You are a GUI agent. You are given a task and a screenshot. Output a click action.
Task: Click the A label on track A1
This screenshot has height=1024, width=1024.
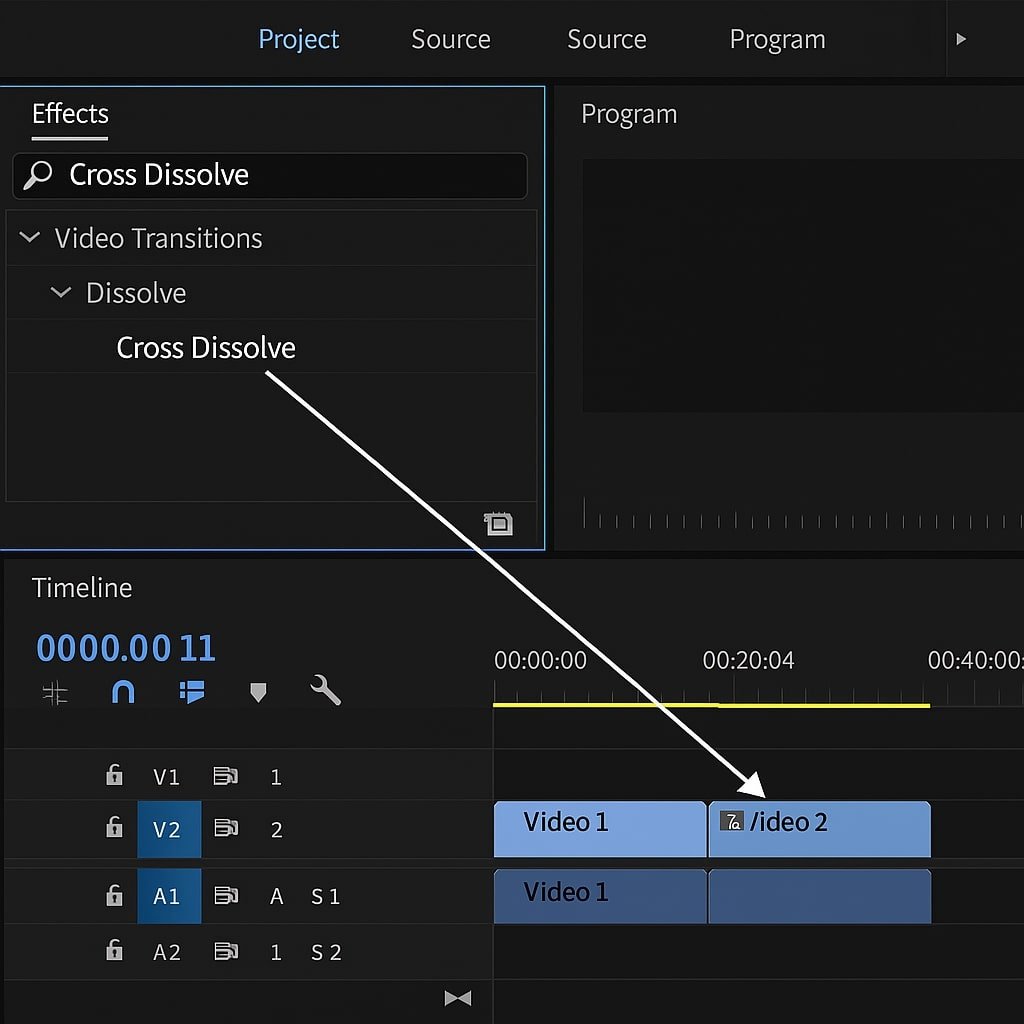click(x=276, y=896)
